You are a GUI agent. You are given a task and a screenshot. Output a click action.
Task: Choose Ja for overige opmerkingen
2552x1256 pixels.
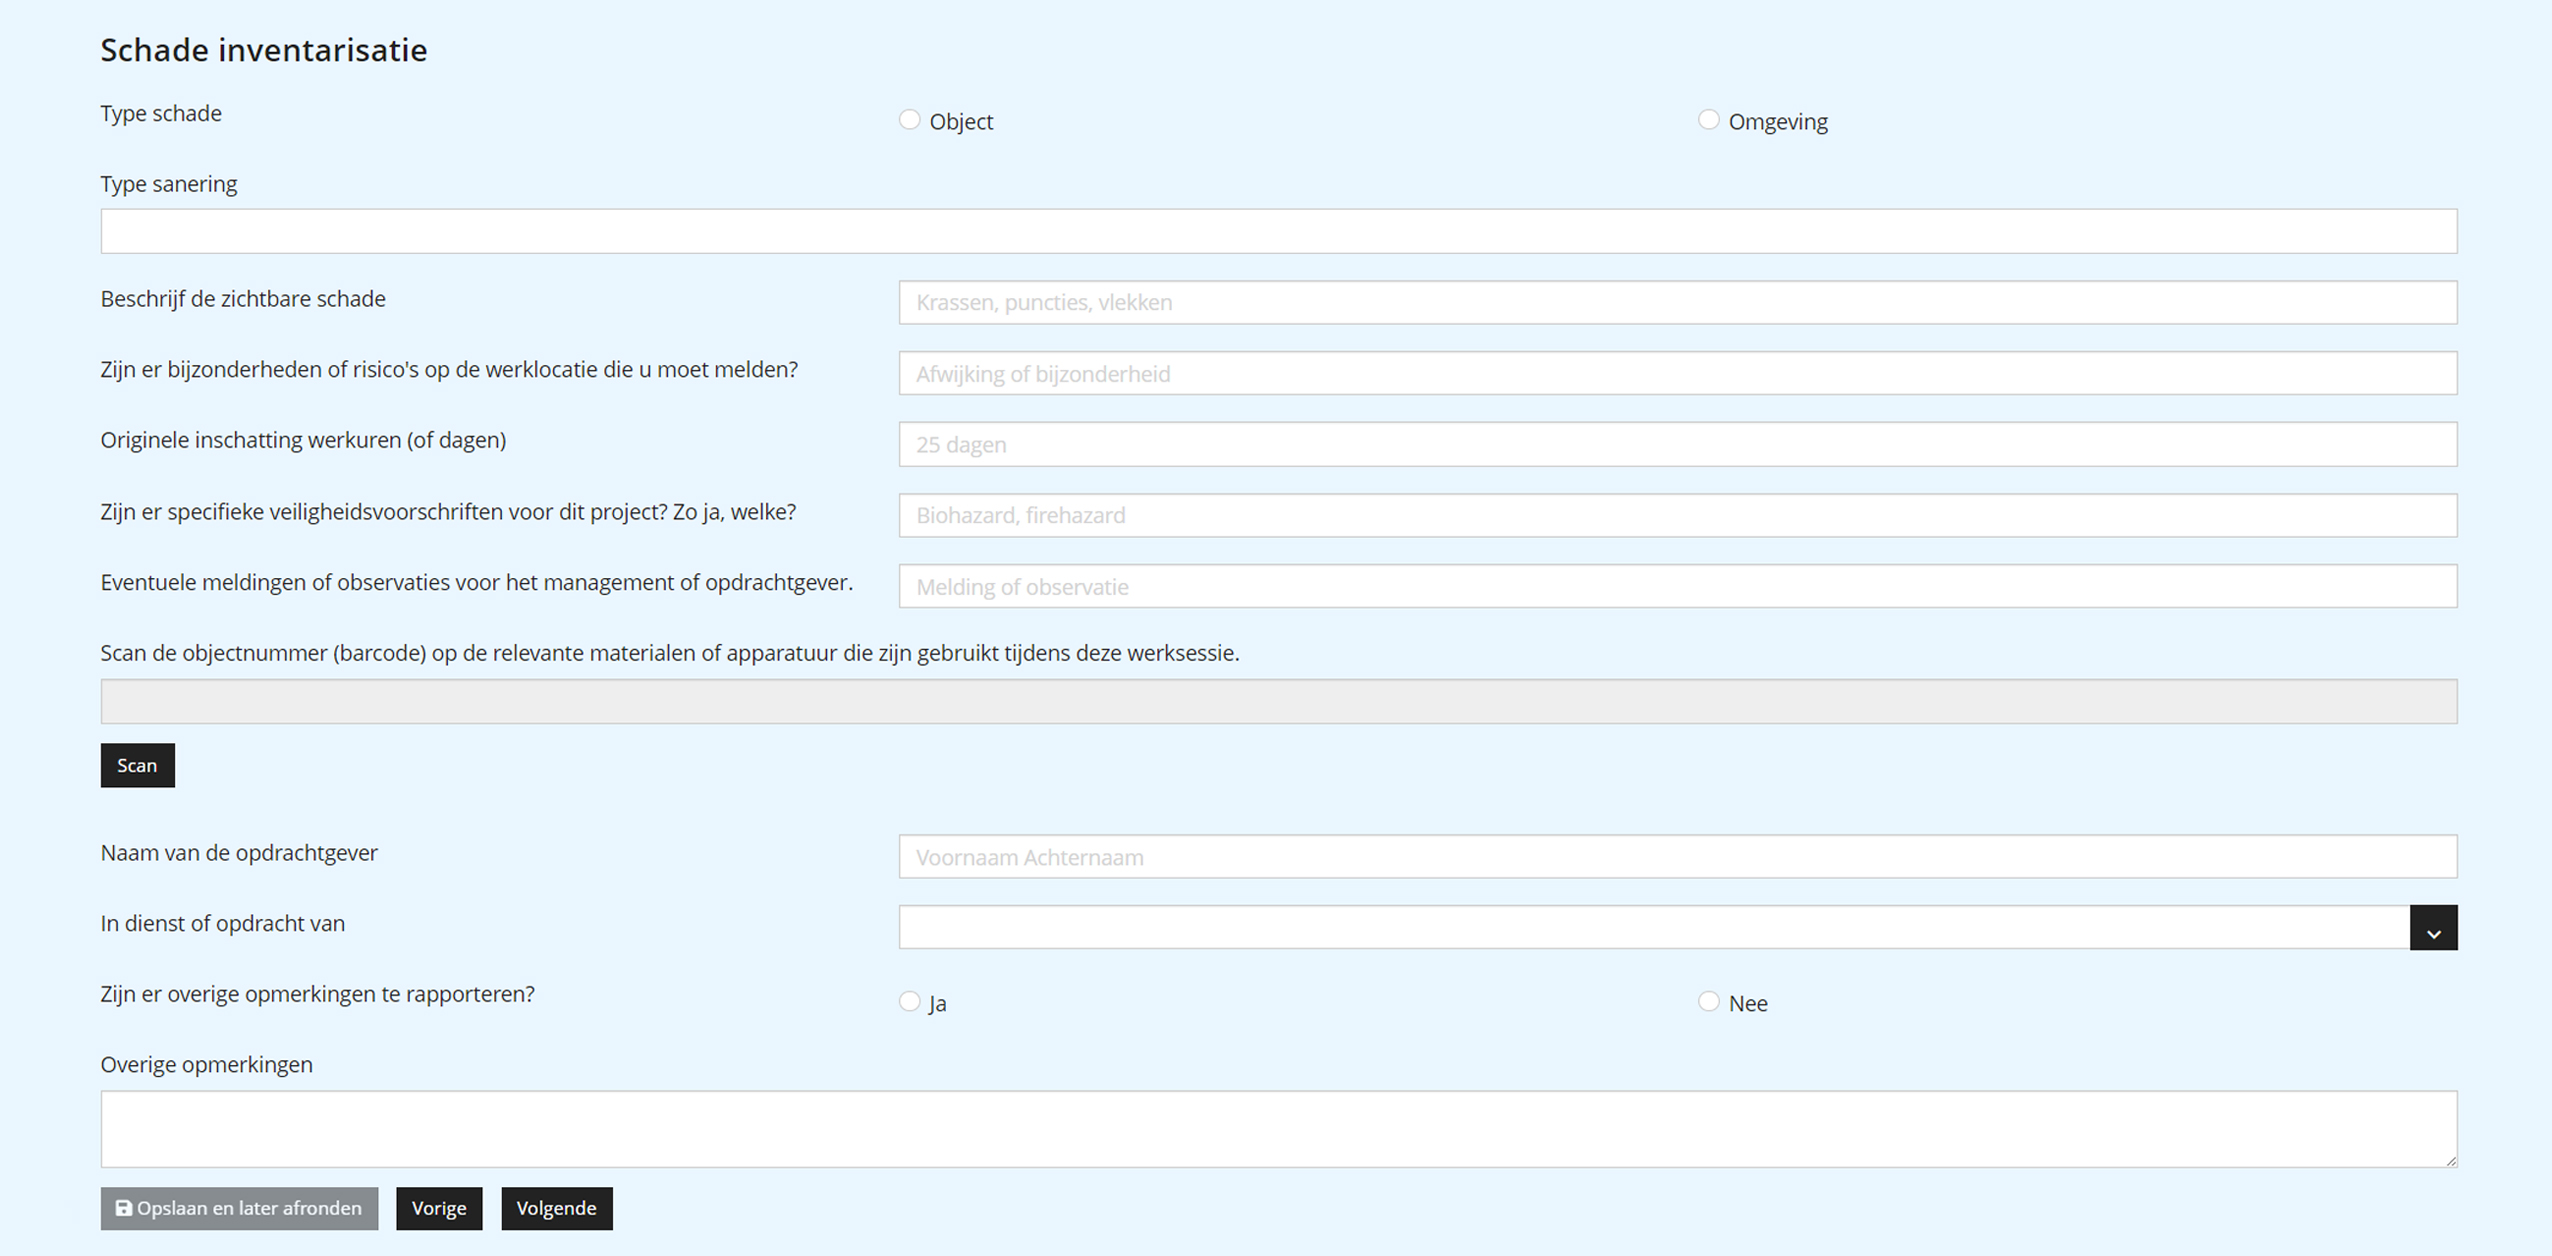910,1001
